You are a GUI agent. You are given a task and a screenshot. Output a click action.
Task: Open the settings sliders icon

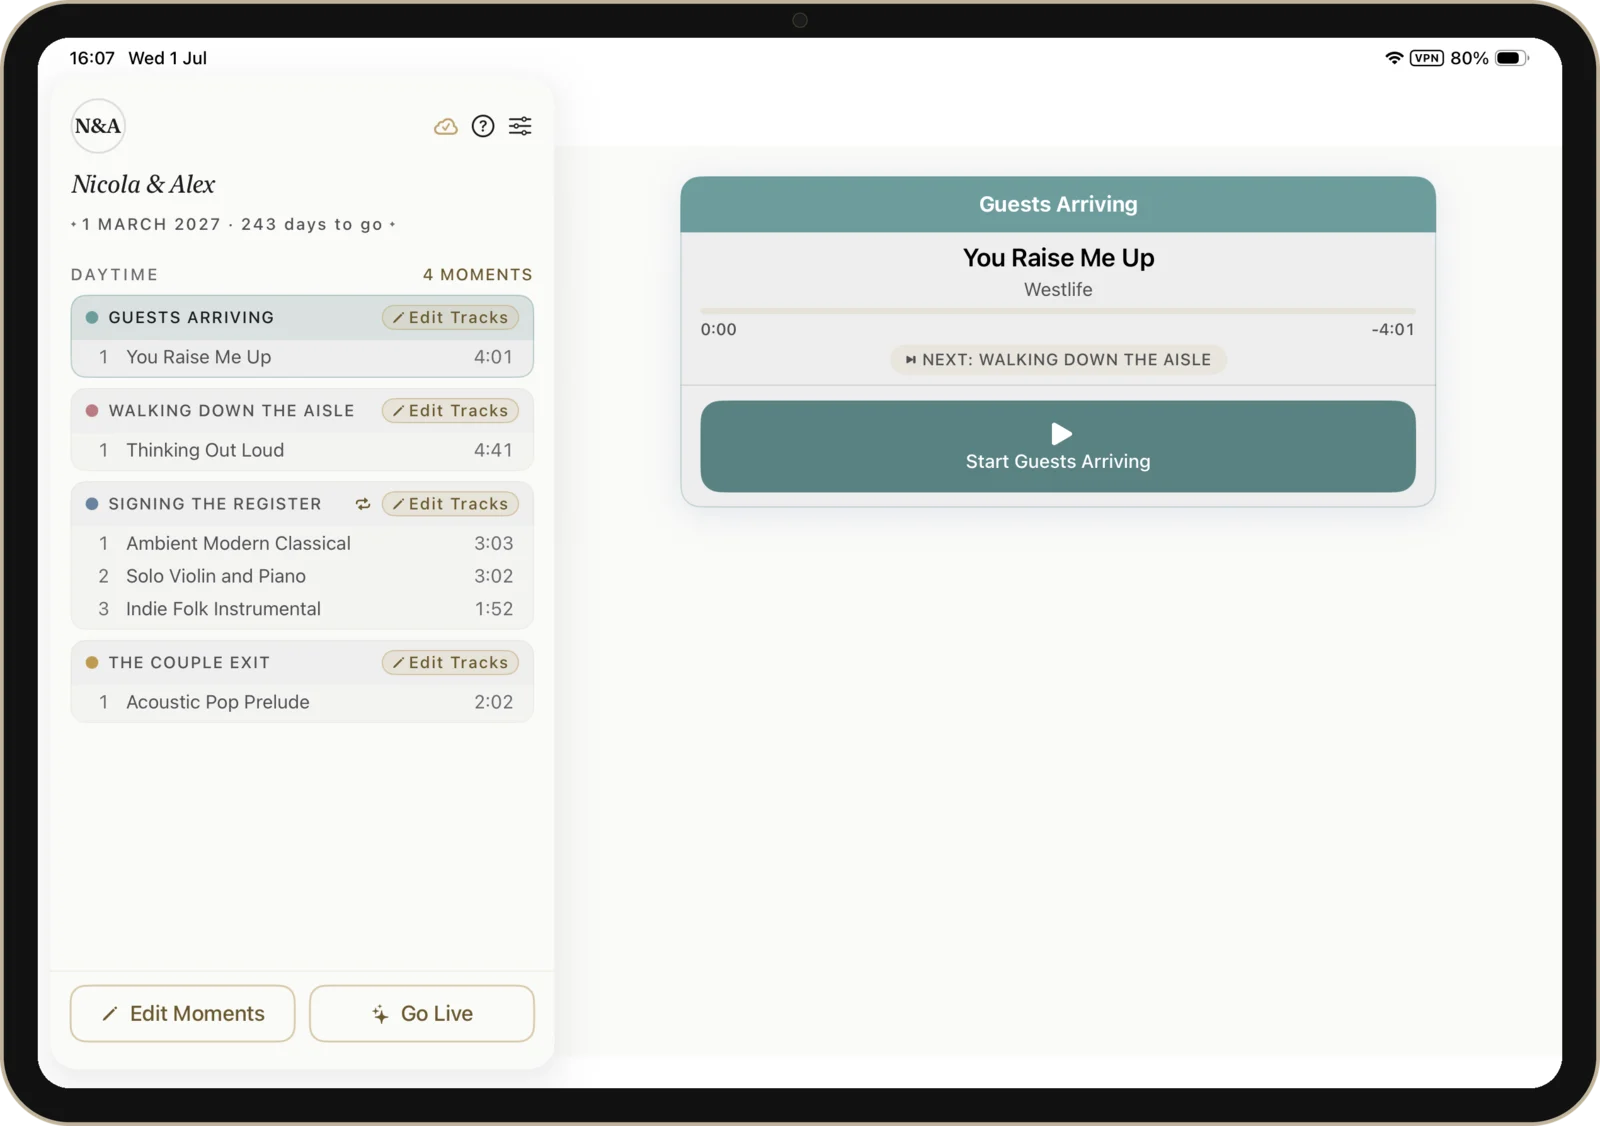pyautogui.click(x=520, y=126)
